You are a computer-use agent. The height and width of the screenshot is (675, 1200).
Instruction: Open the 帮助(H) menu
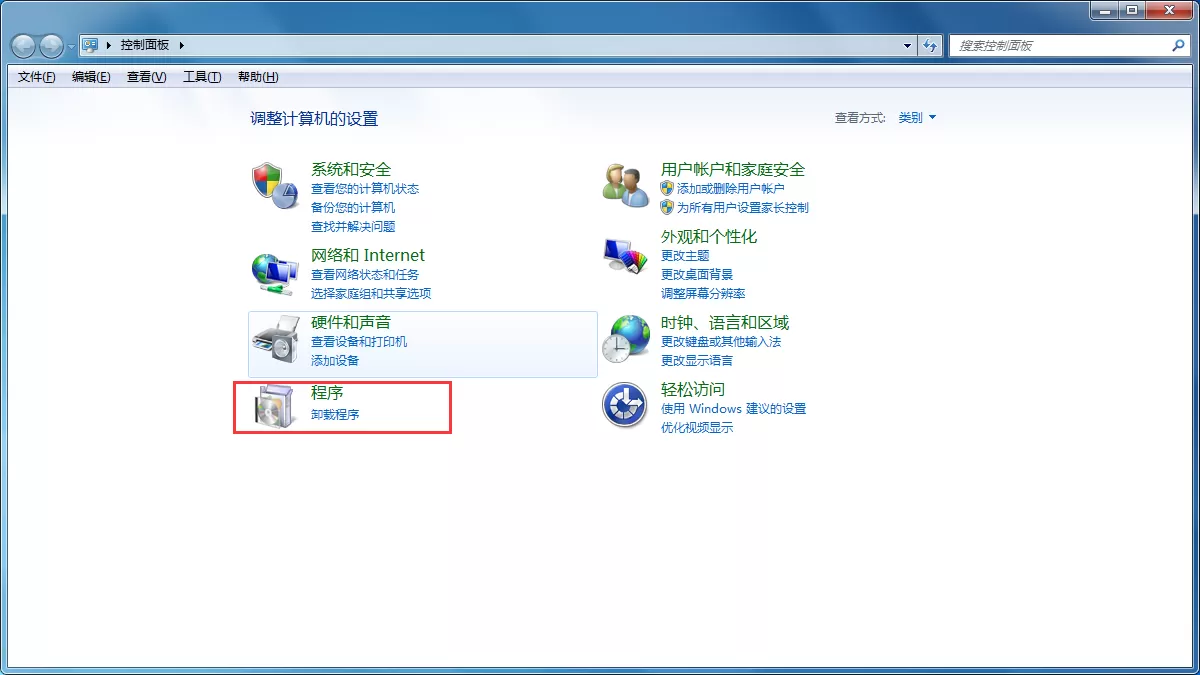(258, 77)
